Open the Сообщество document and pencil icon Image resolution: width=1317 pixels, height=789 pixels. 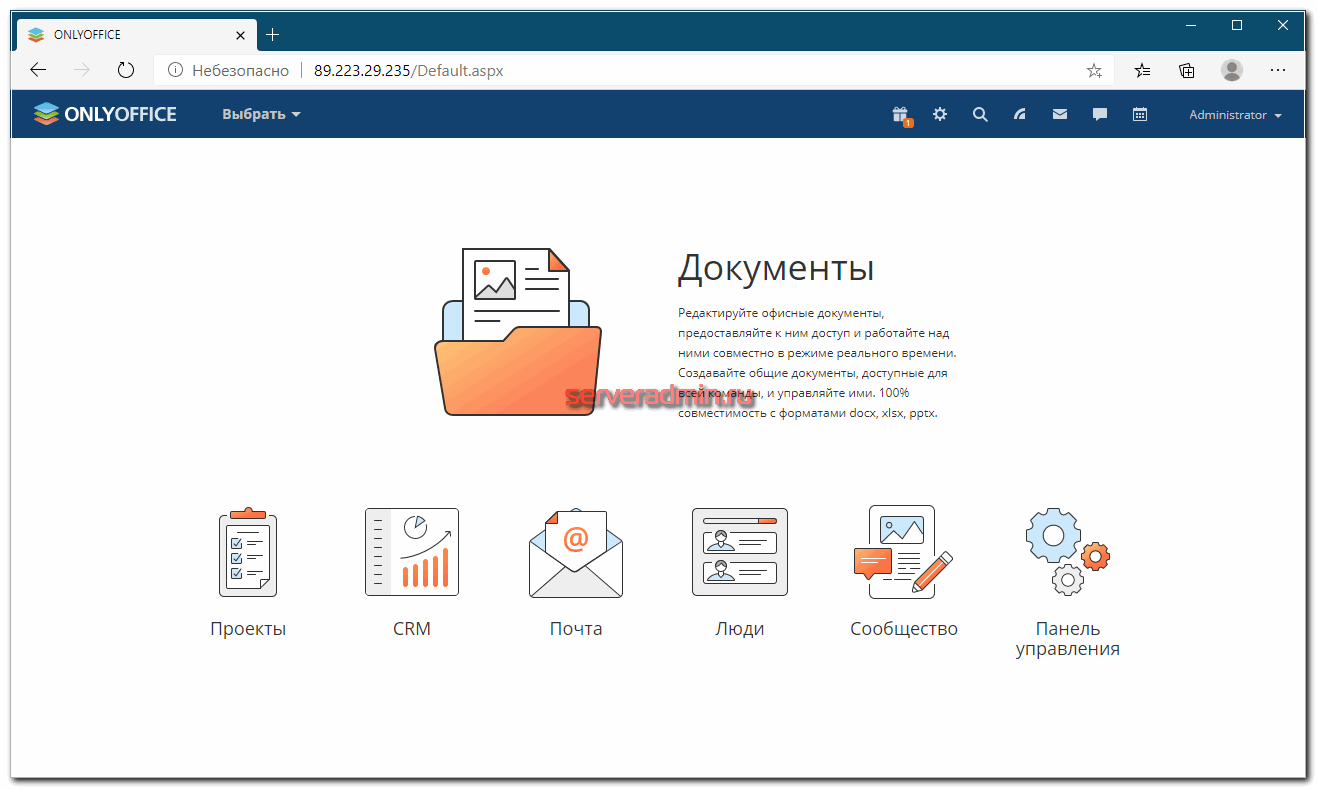[x=903, y=552]
